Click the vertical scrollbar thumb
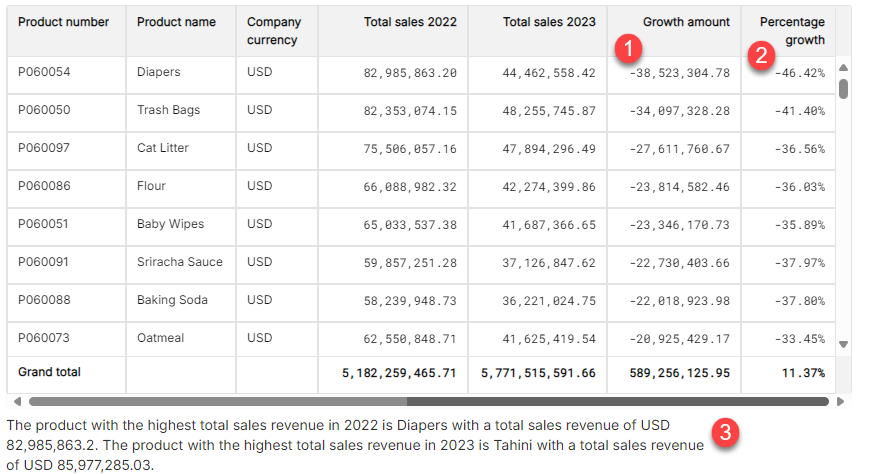 click(843, 88)
